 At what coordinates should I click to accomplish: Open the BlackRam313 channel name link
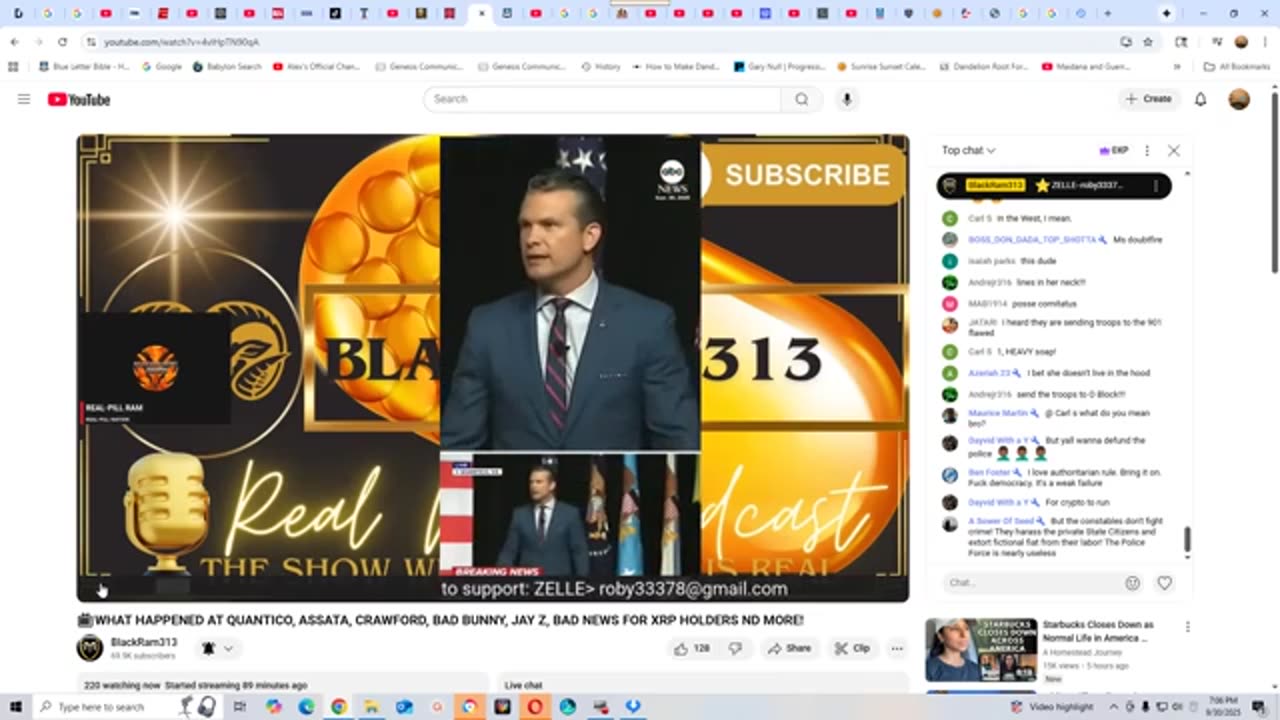pyautogui.click(x=144, y=642)
